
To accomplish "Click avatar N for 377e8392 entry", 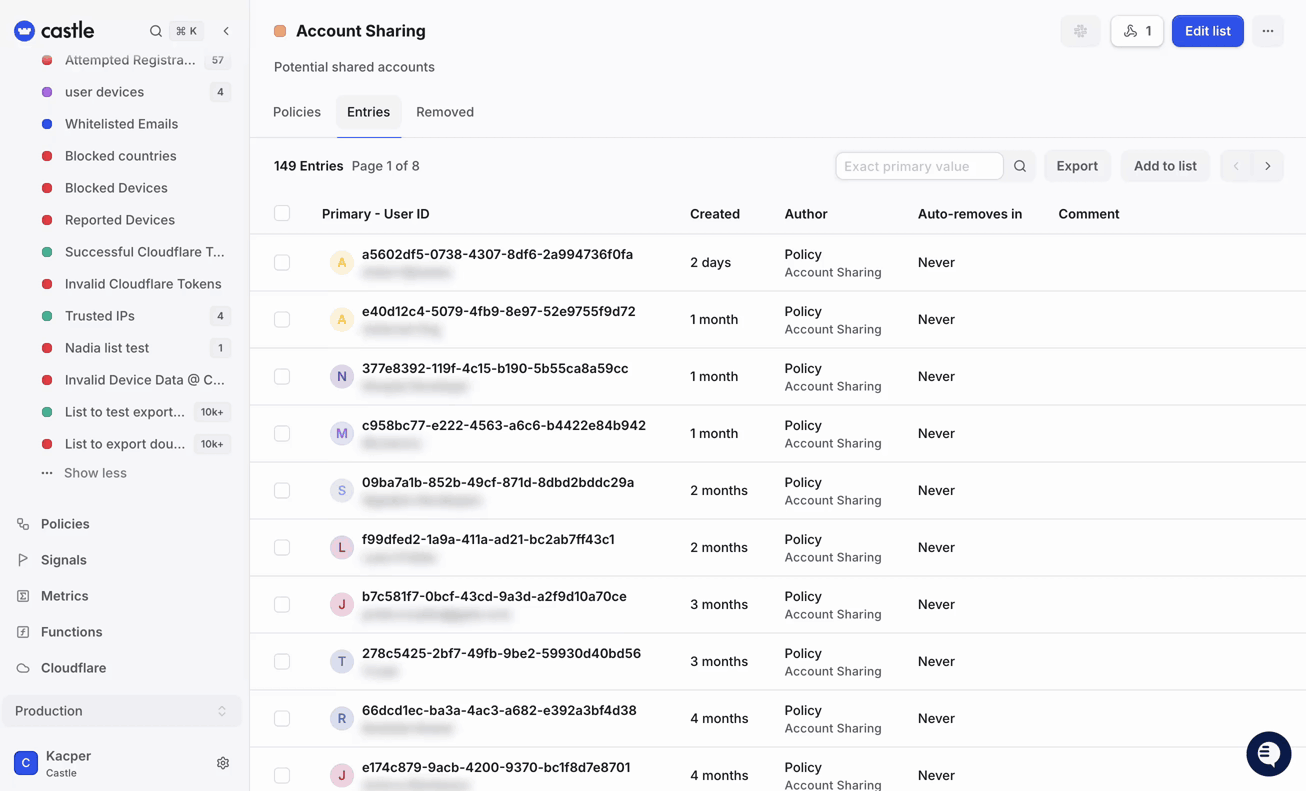I will tap(342, 376).
